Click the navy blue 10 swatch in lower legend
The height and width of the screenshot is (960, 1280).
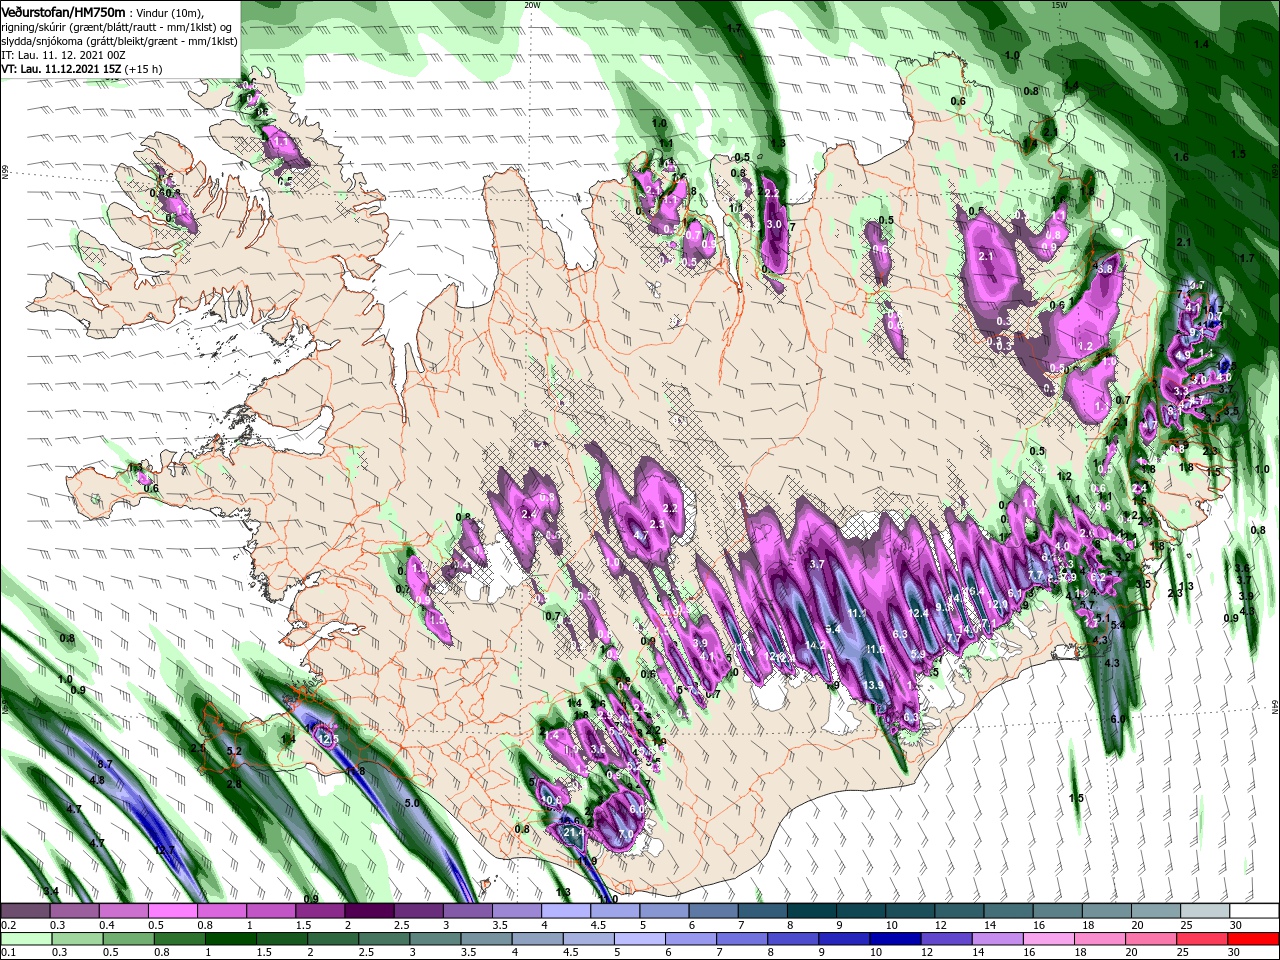(x=896, y=939)
